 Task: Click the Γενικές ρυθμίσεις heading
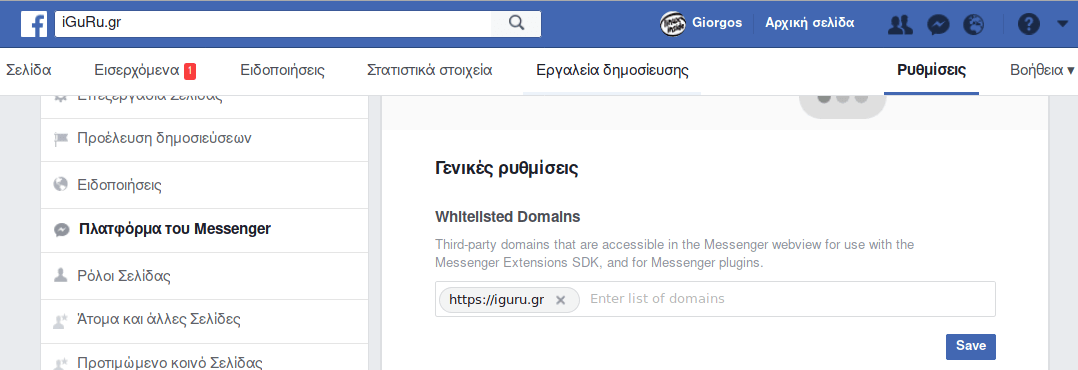[x=507, y=168]
